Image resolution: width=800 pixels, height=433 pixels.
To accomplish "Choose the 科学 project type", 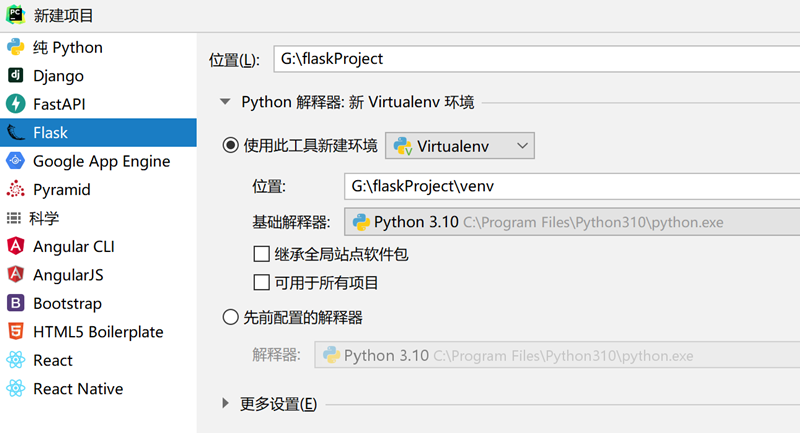I will (x=43, y=218).
